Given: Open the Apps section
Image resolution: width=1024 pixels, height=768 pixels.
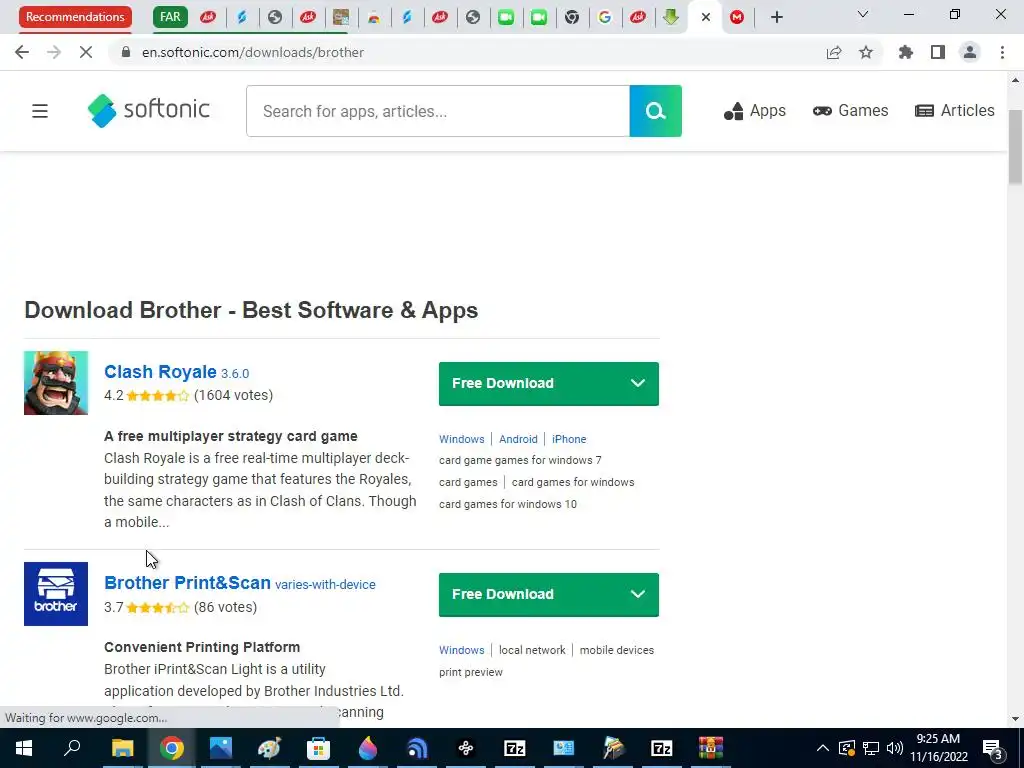Looking at the screenshot, I should click(x=754, y=111).
